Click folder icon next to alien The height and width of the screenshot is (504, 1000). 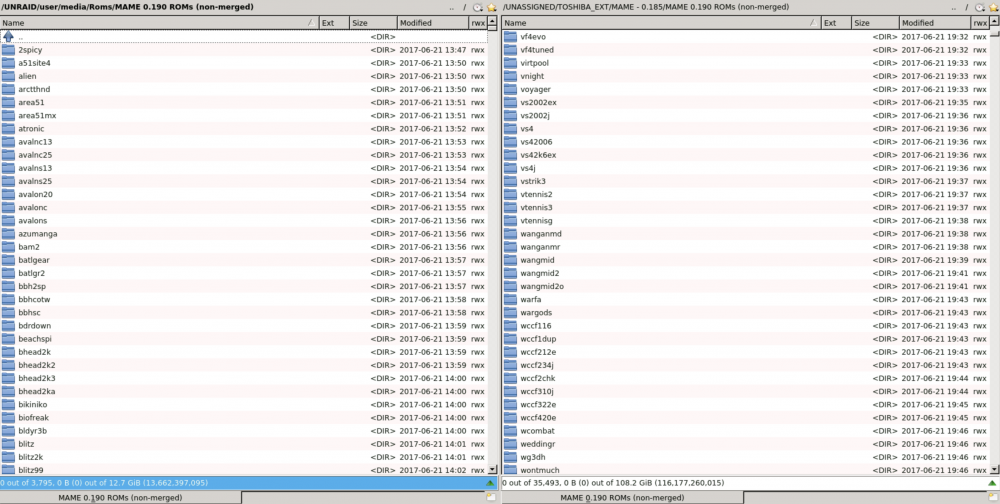[8, 76]
